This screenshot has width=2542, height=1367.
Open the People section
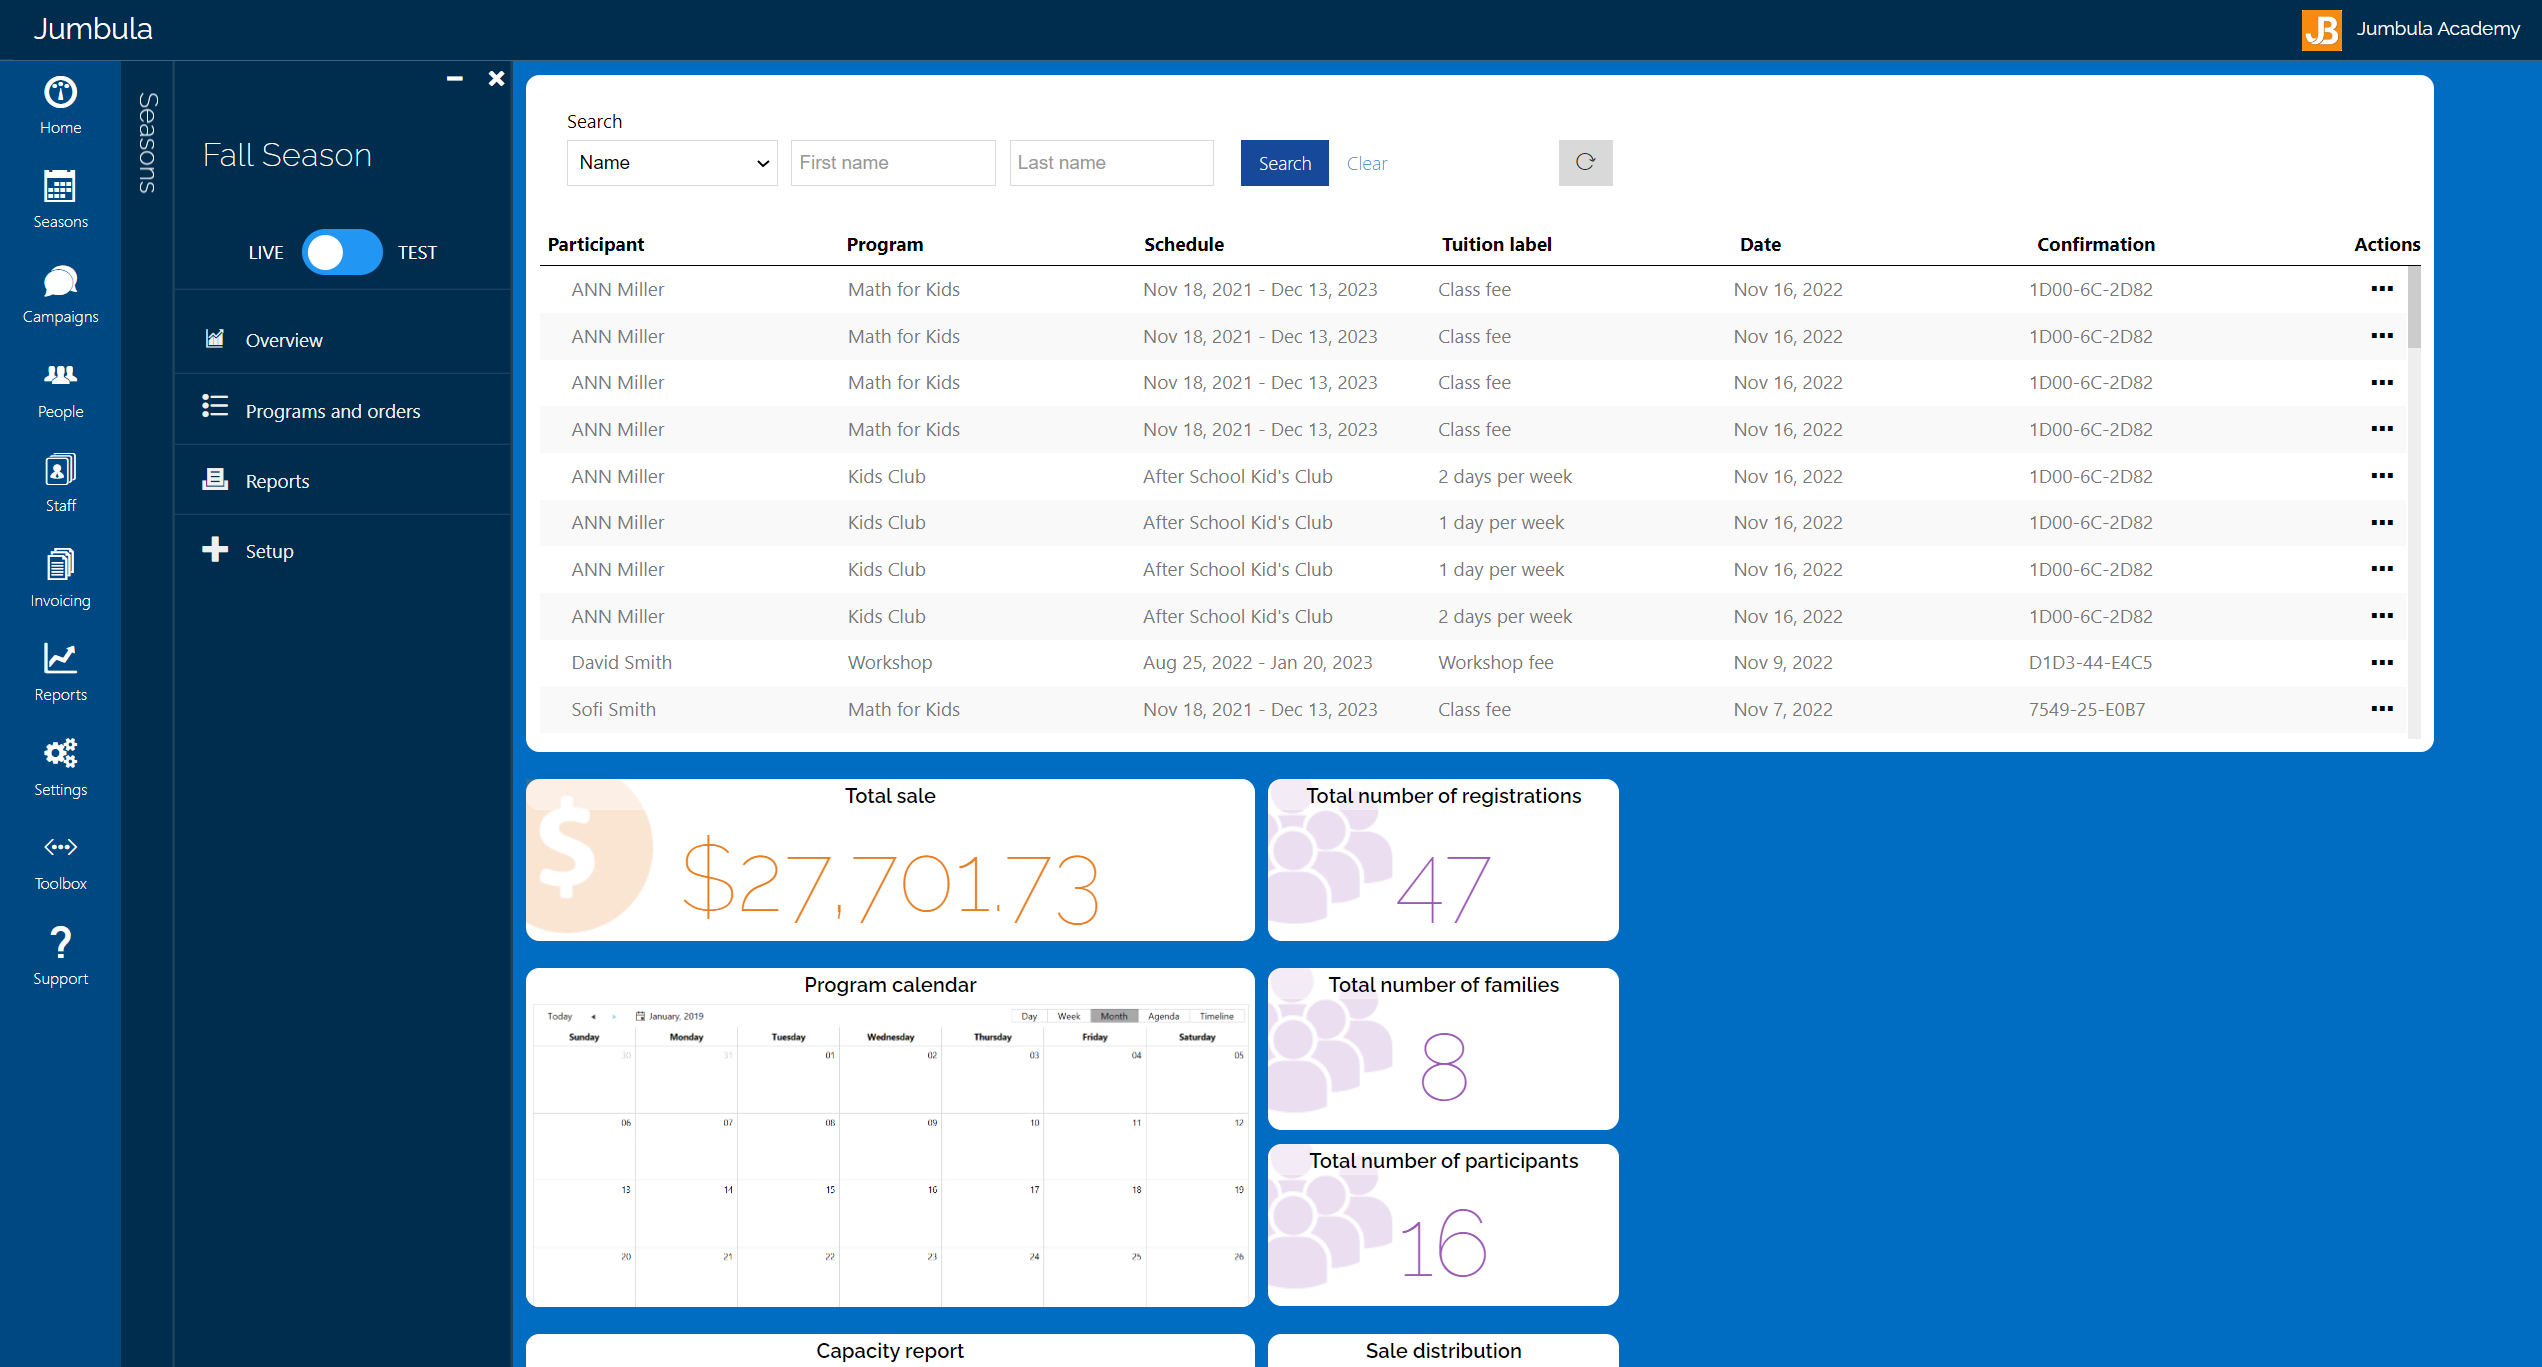[60, 387]
